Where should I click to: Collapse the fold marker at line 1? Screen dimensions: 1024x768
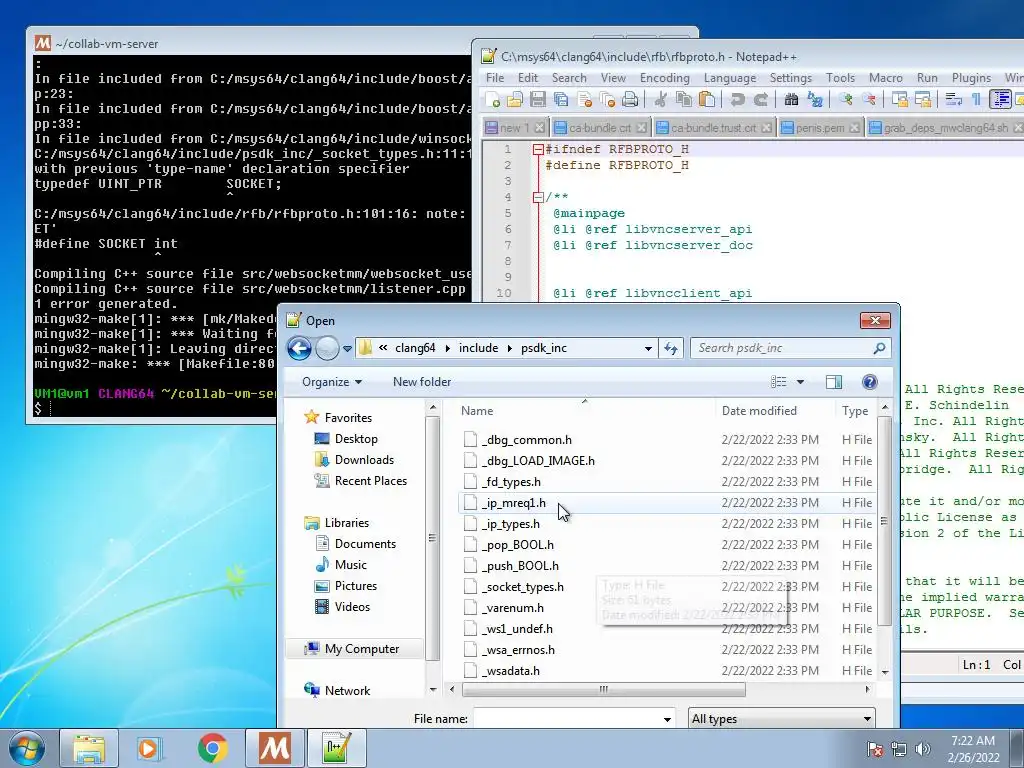(538, 150)
